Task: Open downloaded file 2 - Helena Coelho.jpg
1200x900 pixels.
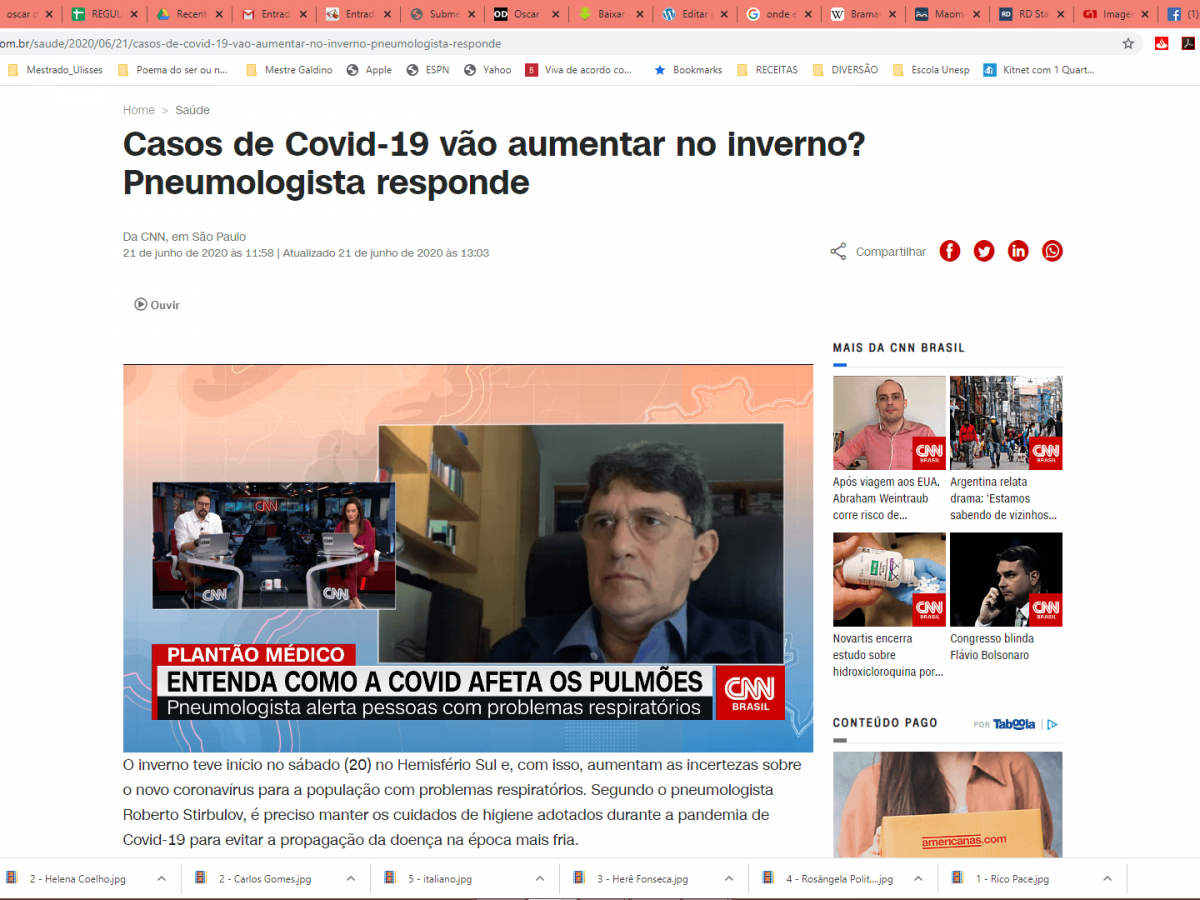Action: pyautogui.click(x=77, y=879)
